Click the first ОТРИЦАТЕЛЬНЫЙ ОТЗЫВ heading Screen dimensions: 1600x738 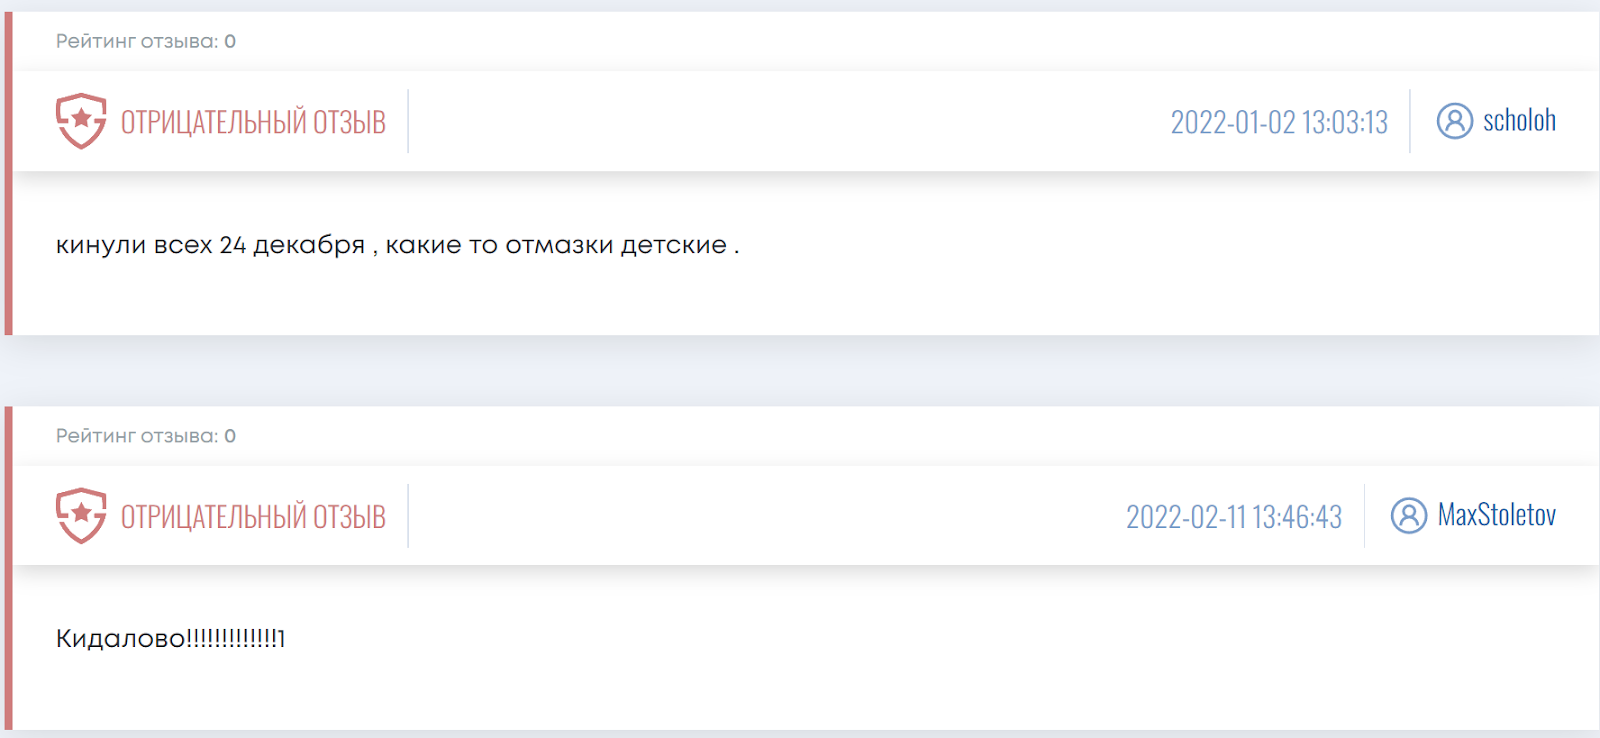pyautogui.click(x=253, y=122)
